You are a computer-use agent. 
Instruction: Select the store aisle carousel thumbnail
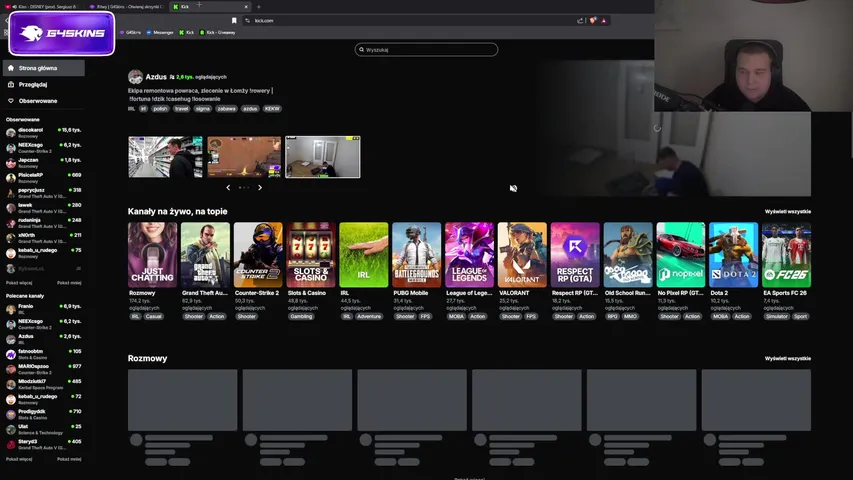coord(165,157)
